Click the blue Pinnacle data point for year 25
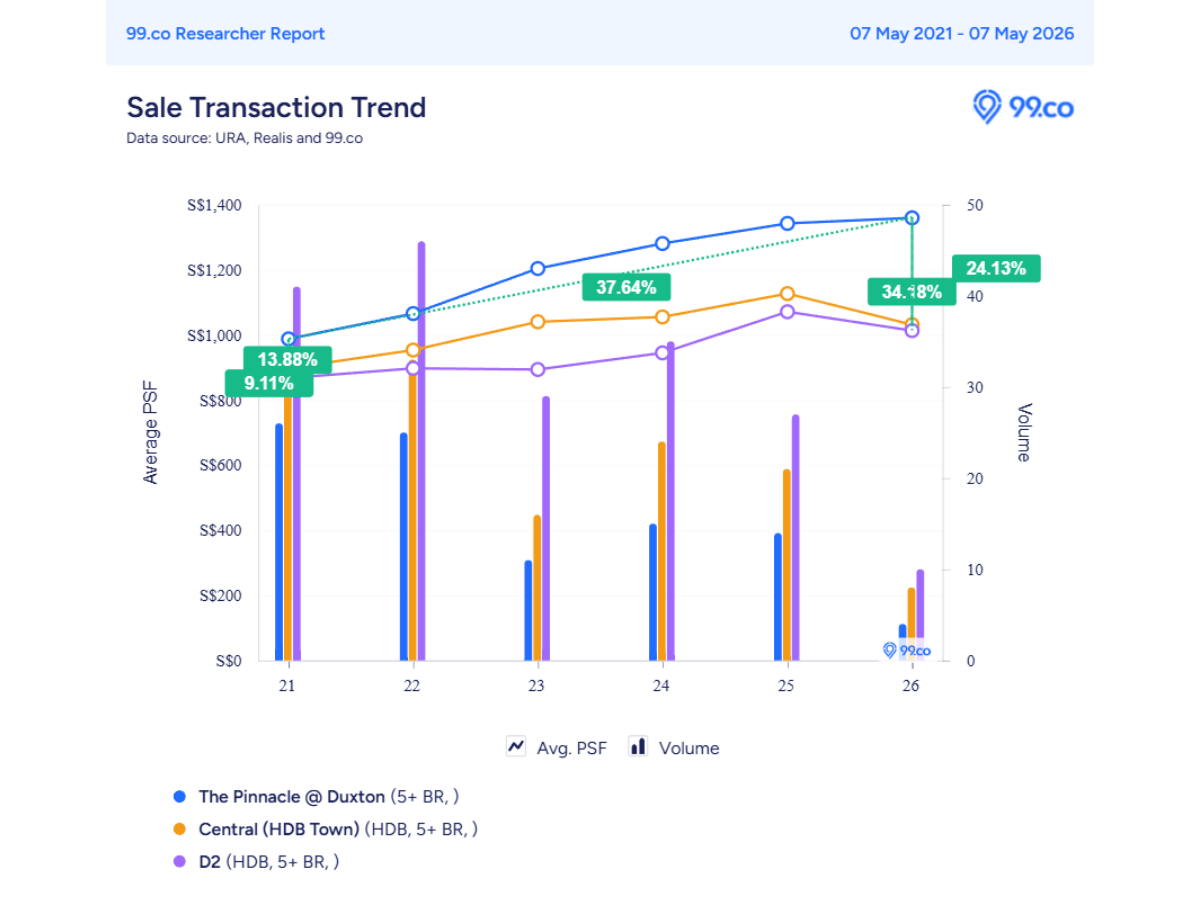1200x900 pixels. 787,223
